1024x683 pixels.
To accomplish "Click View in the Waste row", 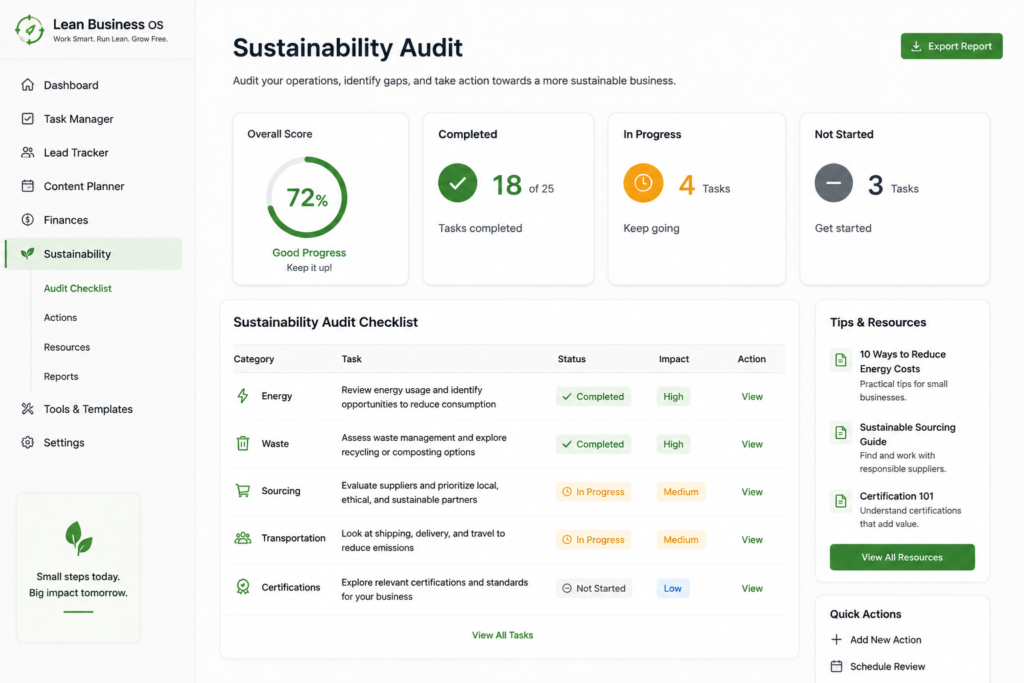I will click(x=752, y=444).
